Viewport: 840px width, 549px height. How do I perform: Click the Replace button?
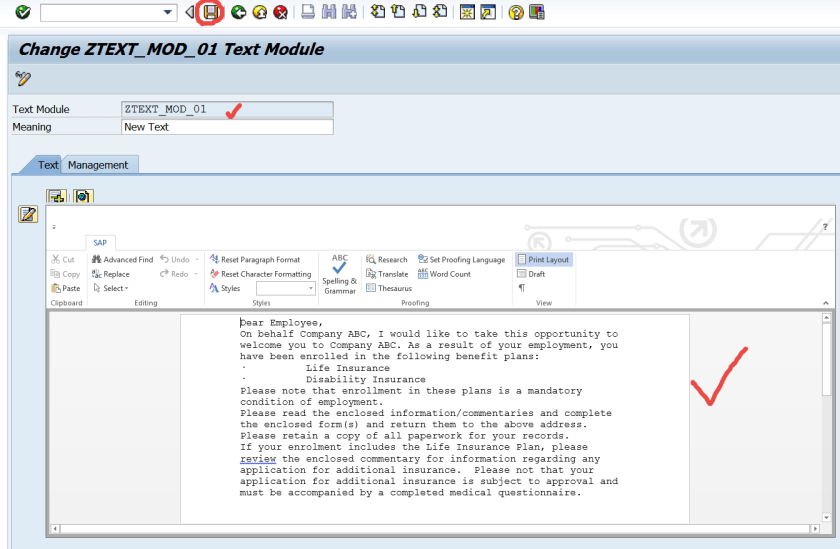pos(111,274)
